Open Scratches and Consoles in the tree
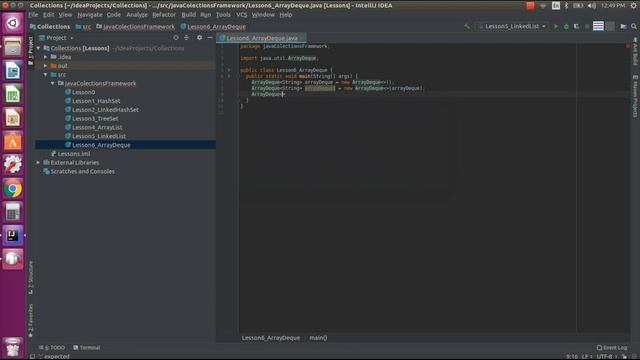Screen dimensions: 640x360 click(82, 171)
